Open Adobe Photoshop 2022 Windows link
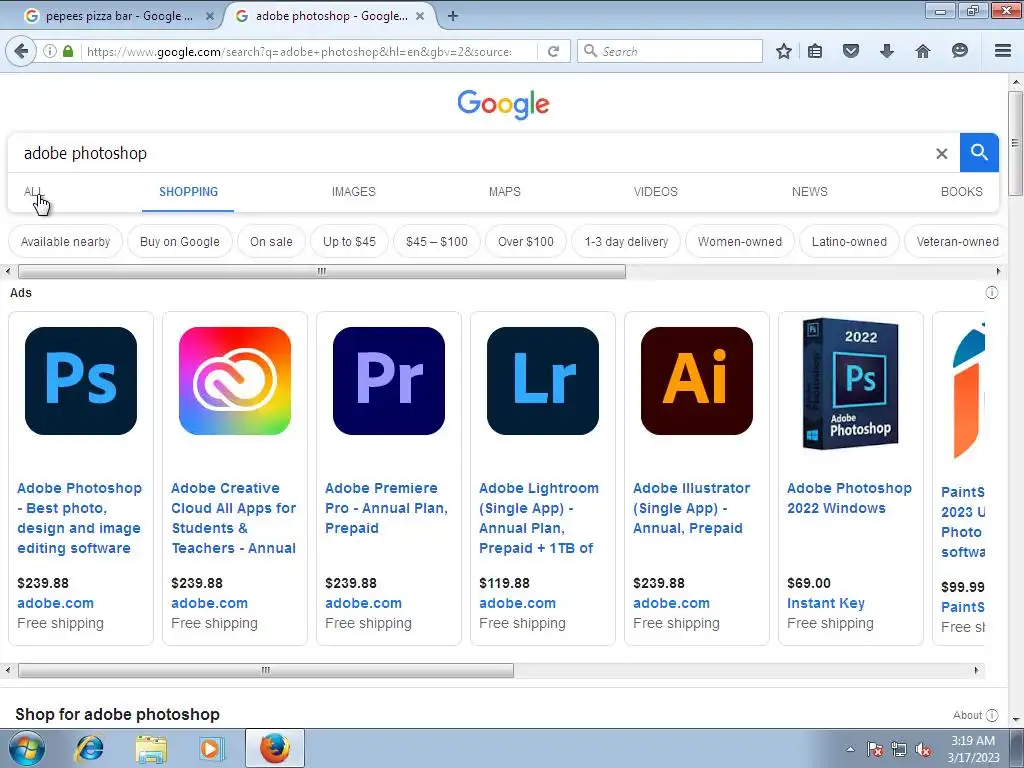 (x=849, y=498)
